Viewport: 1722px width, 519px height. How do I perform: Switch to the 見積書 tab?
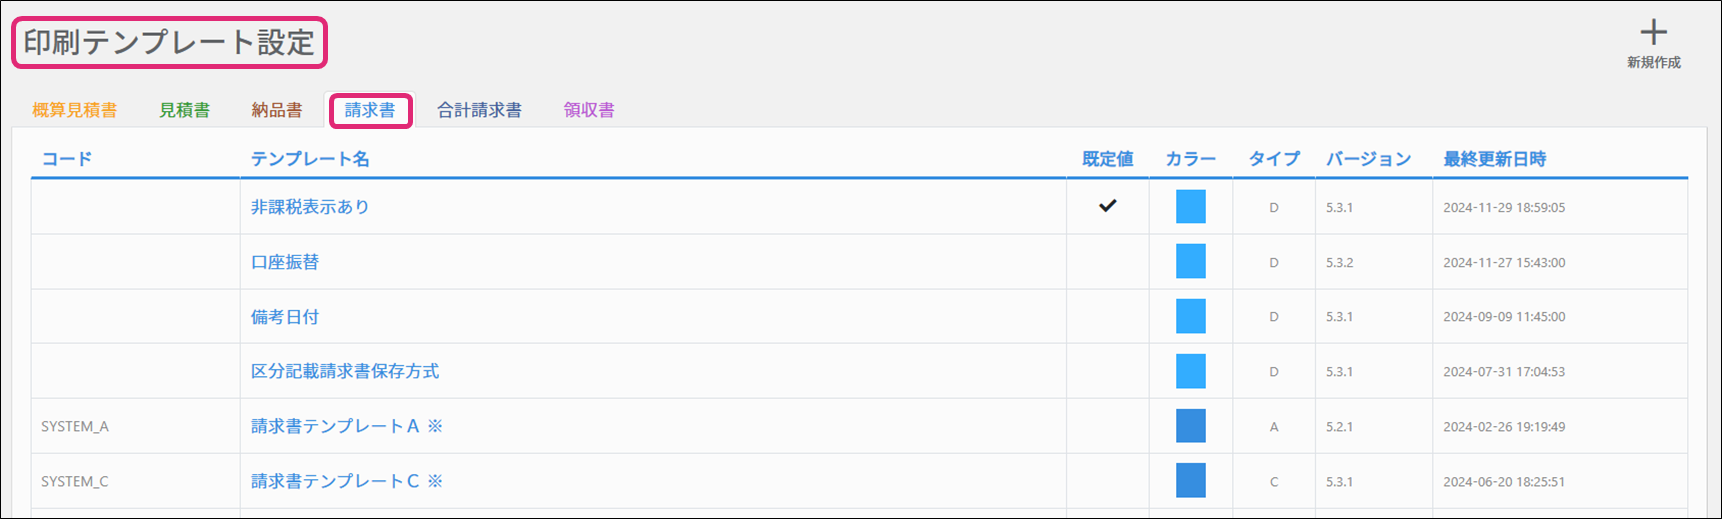[185, 110]
